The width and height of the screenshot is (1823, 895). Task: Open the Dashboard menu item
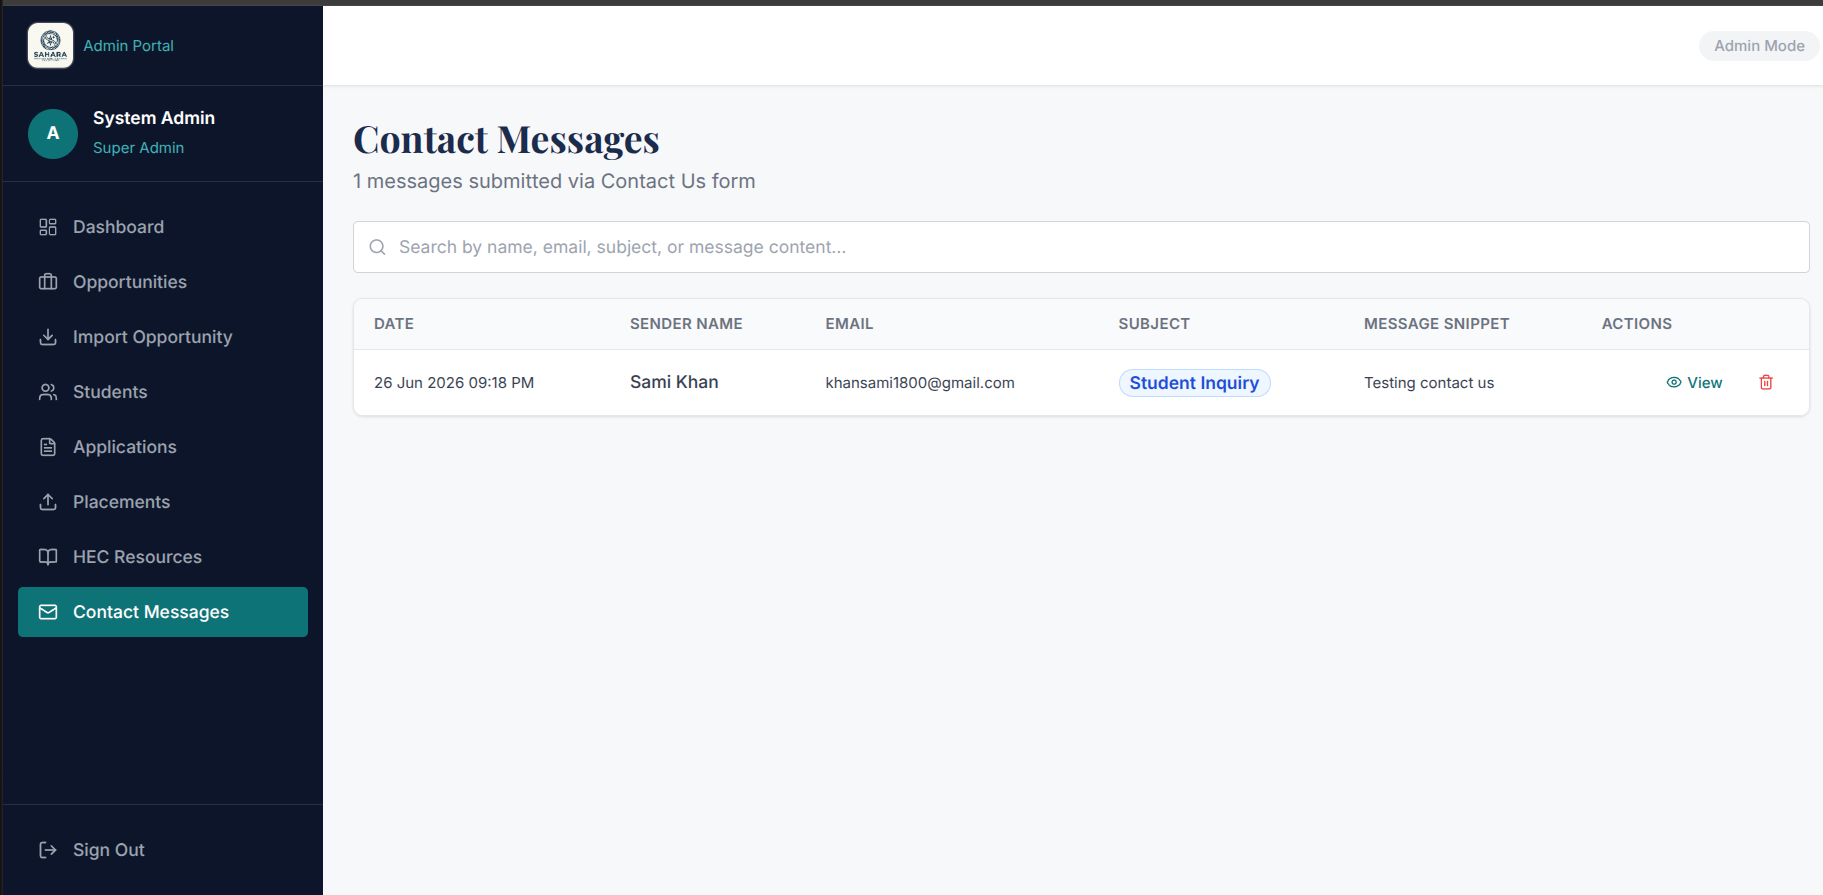[x=163, y=227]
